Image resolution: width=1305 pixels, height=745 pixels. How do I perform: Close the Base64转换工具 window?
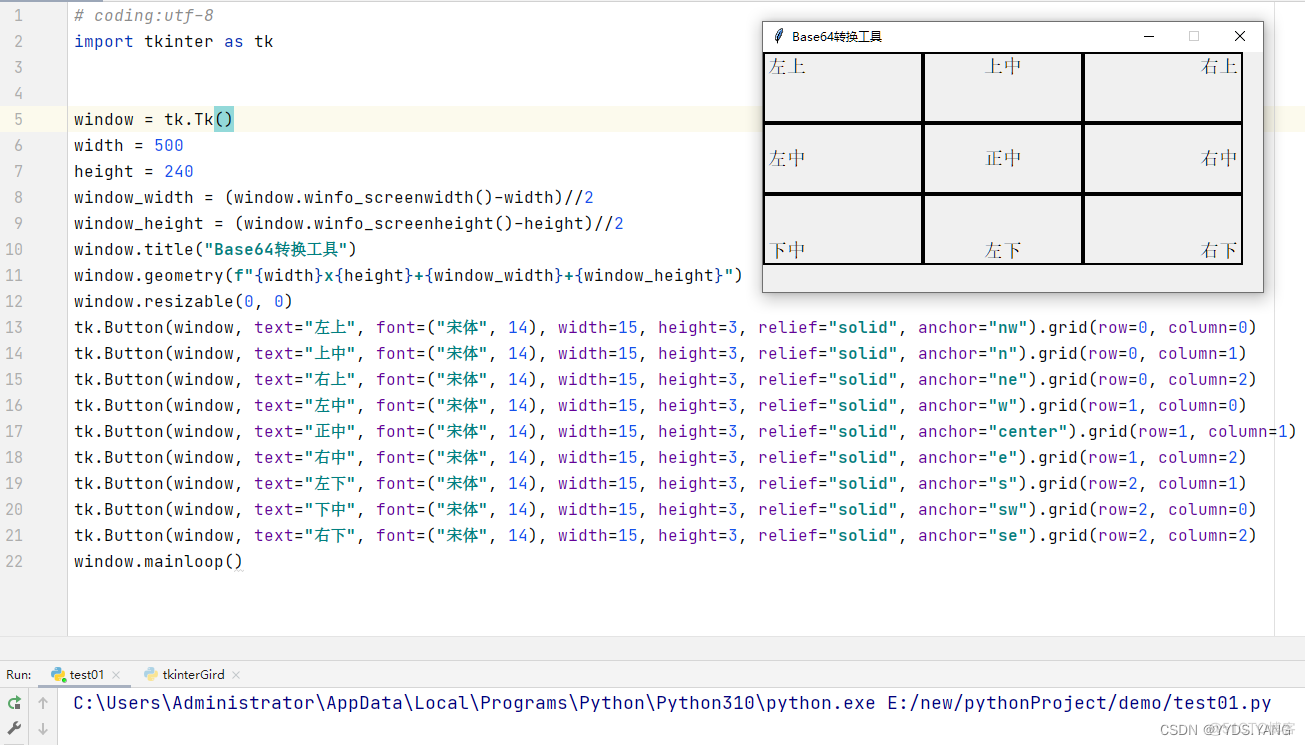click(1240, 36)
